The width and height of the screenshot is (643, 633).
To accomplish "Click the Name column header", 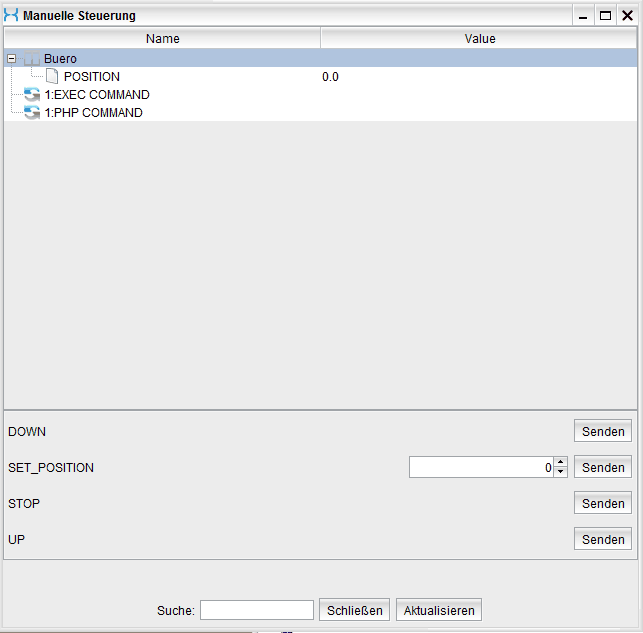I will tap(162, 39).
